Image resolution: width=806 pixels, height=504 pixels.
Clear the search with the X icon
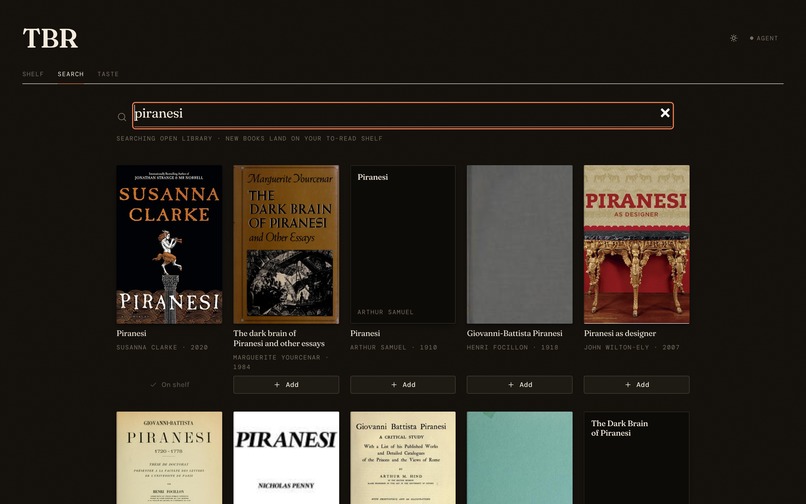[x=665, y=113]
